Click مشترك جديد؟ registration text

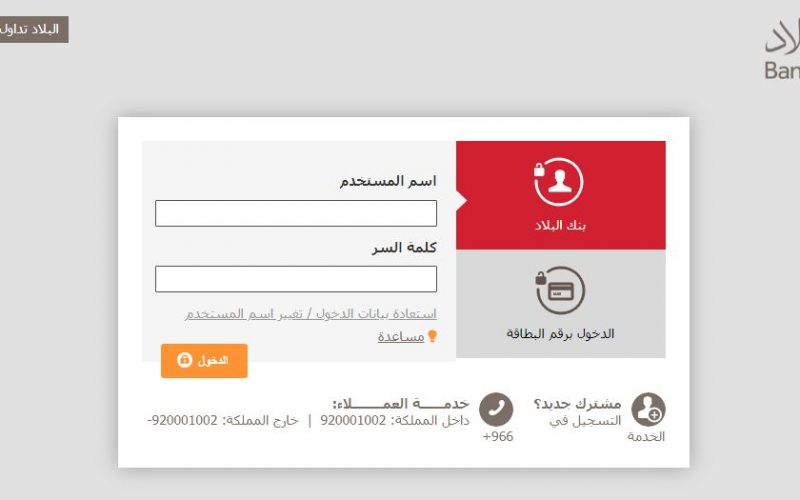tap(578, 404)
